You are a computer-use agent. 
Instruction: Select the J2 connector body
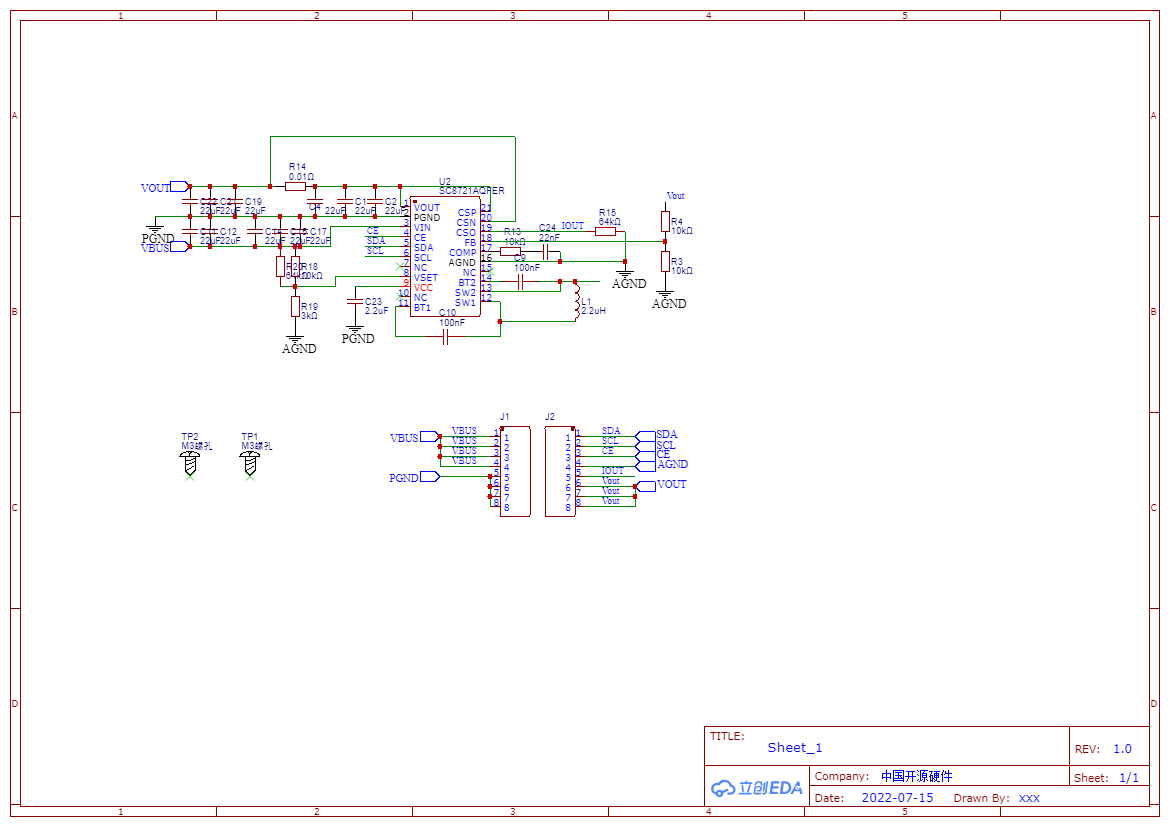pyautogui.click(x=560, y=471)
